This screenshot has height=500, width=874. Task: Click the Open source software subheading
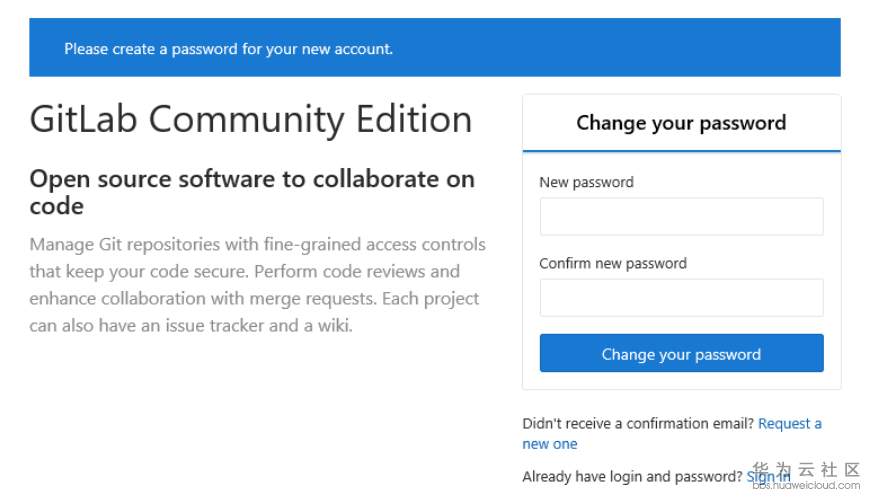(x=252, y=192)
